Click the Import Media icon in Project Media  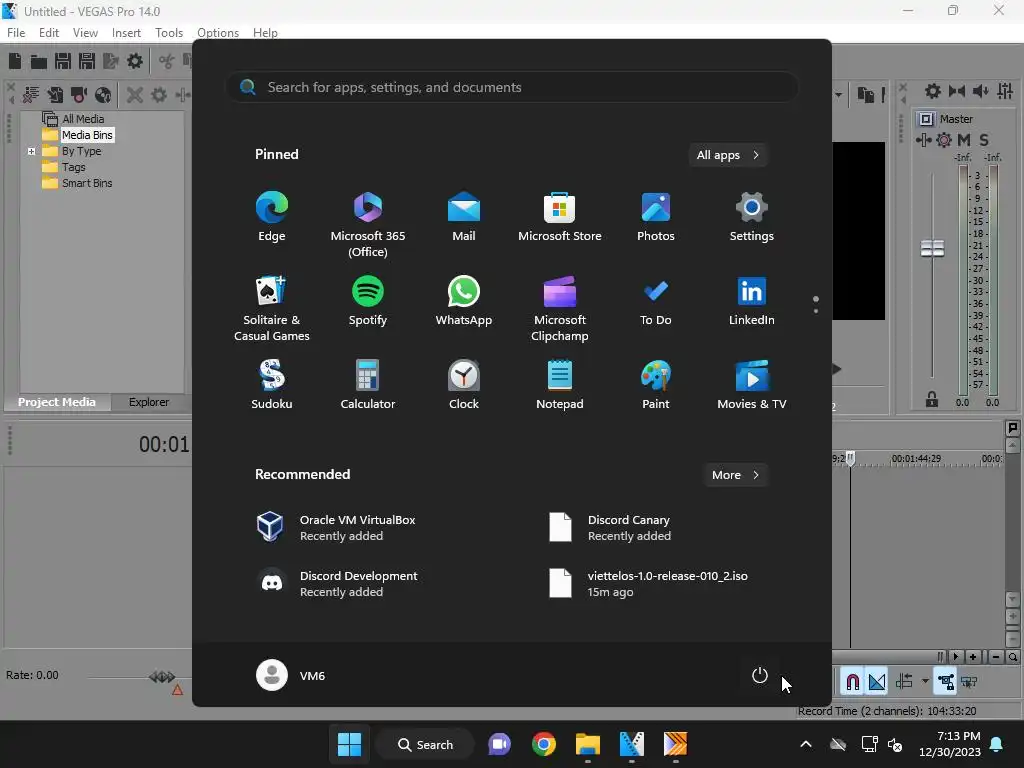click(56, 95)
